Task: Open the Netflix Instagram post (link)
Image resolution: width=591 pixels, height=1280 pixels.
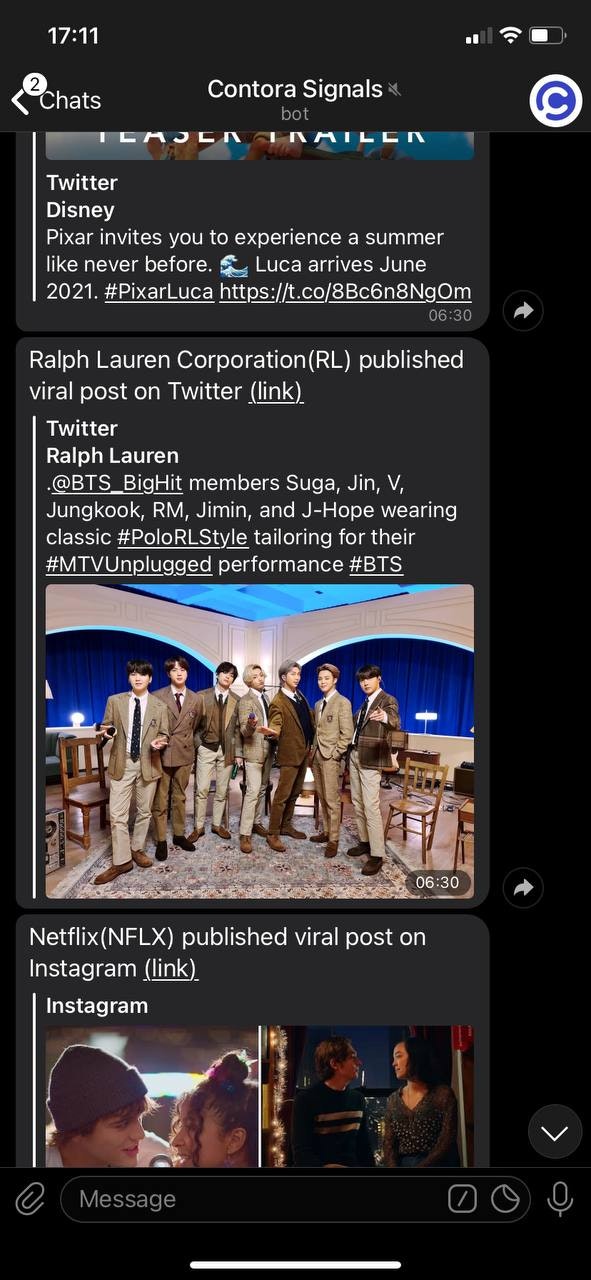Action: click(x=171, y=968)
